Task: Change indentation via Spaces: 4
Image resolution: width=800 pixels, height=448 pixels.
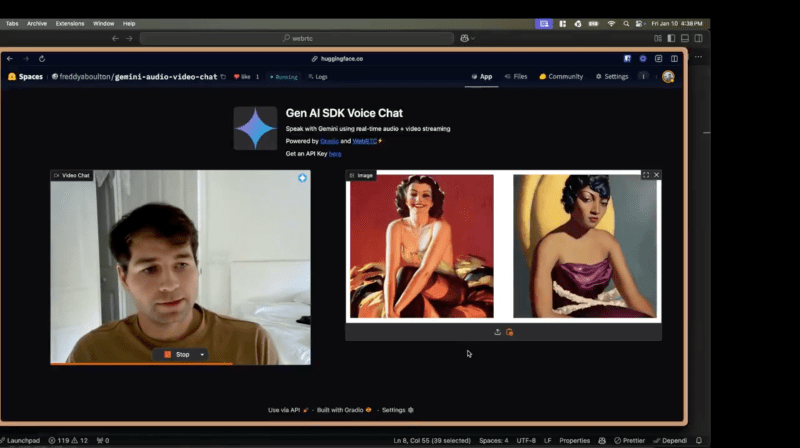Action: pyautogui.click(x=494, y=440)
